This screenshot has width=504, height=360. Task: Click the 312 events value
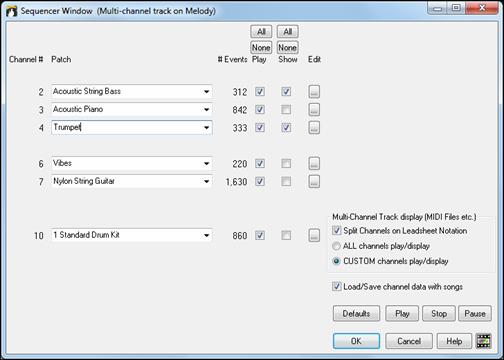click(x=240, y=92)
